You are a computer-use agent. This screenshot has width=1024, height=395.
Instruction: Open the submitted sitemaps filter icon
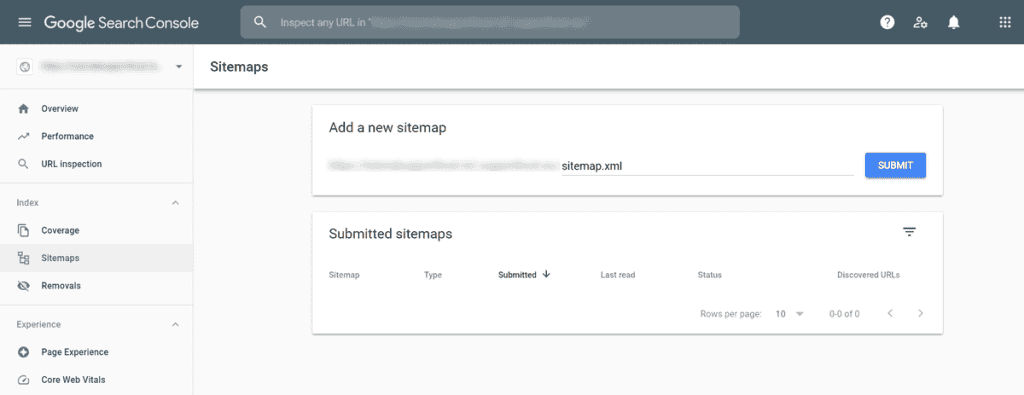pos(910,232)
